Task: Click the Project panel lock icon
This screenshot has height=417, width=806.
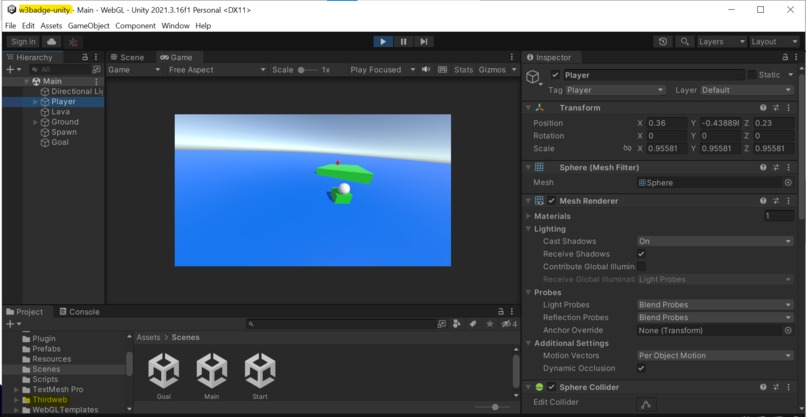Action: pos(501,312)
